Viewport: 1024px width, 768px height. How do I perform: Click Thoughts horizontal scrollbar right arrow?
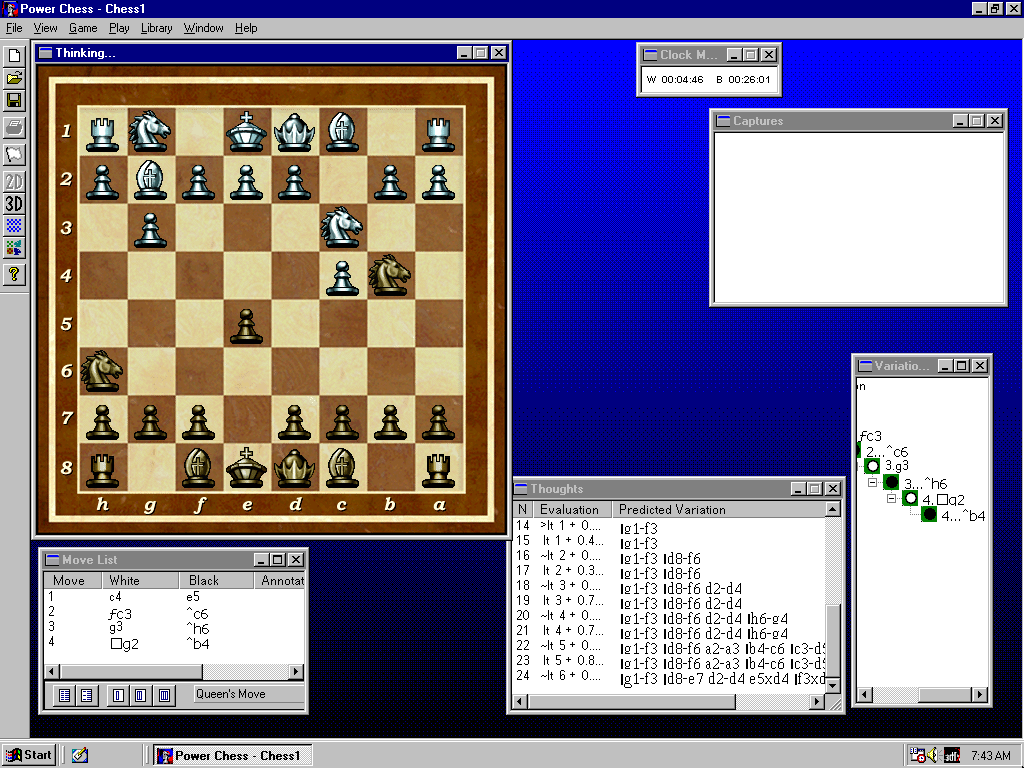[816, 701]
